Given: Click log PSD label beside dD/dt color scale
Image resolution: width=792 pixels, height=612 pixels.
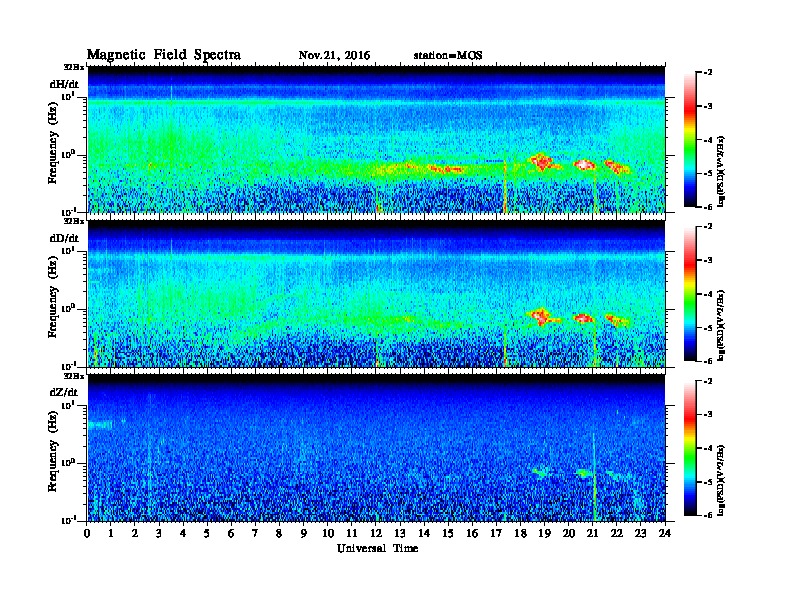Looking at the screenshot, I should pyautogui.click(x=721, y=325).
